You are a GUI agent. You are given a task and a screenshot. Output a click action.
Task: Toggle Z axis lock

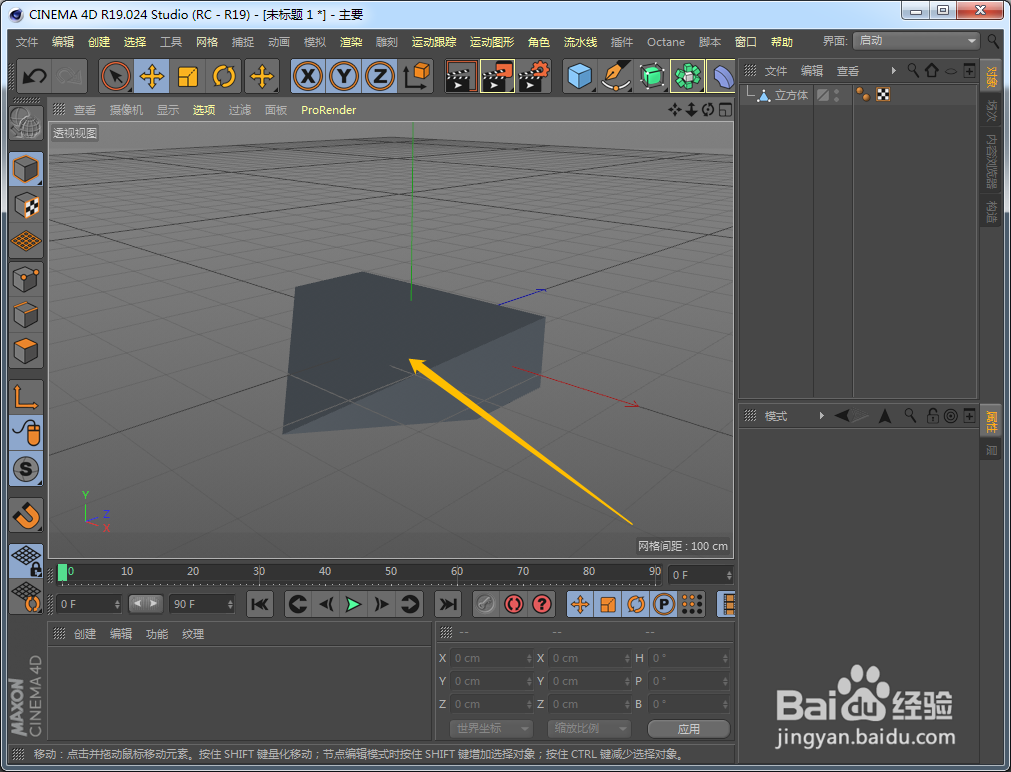380,77
